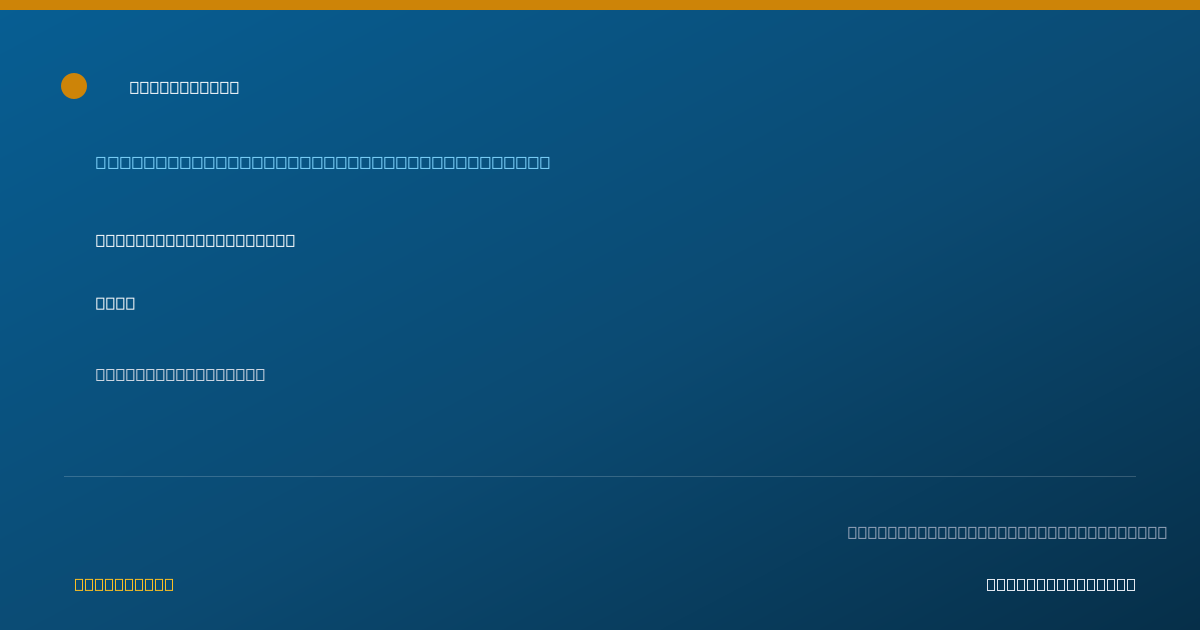
Task: Click the light-blue title line
Action: pos(323,162)
